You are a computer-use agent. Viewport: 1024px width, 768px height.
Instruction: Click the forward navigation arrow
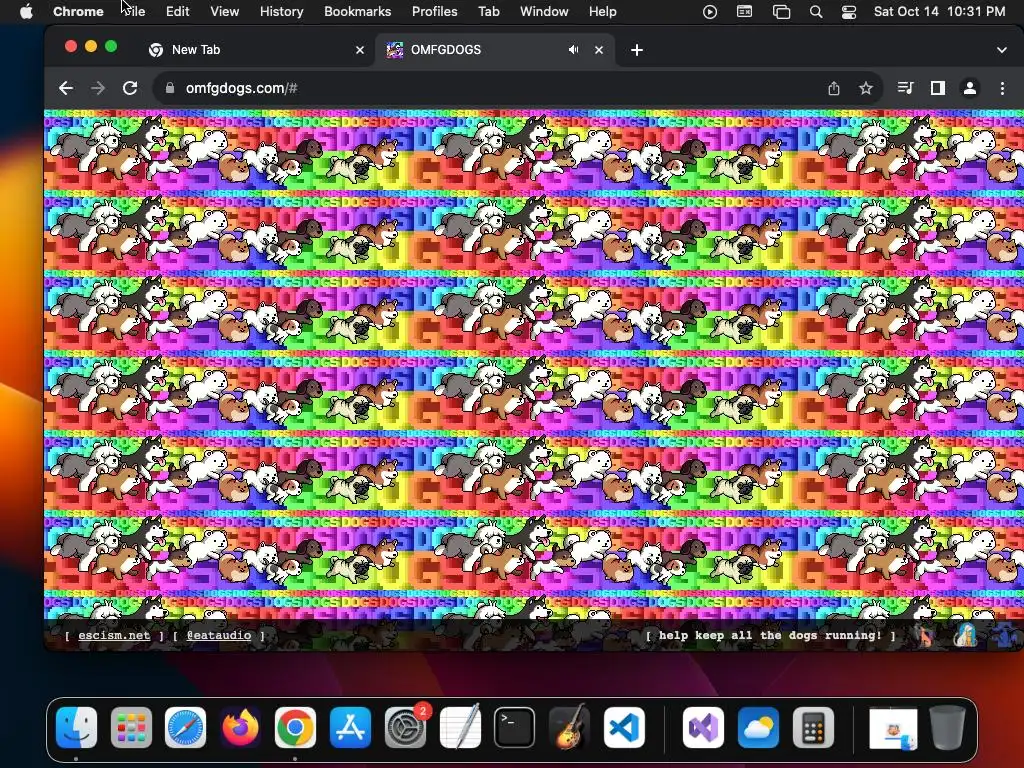[x=98, y=88]
